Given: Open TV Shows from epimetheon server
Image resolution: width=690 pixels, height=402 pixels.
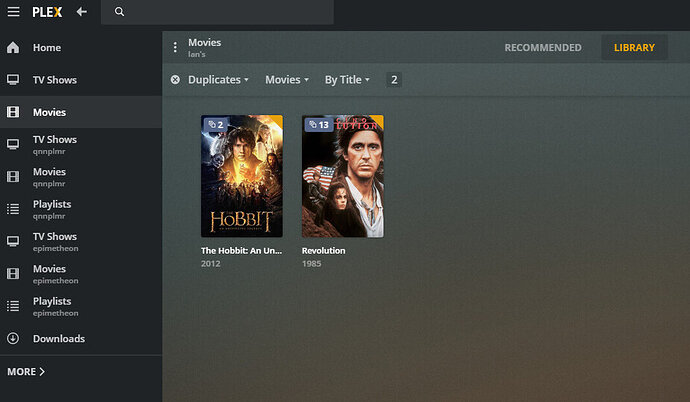Looking at the screenshot, I should 81,241.
